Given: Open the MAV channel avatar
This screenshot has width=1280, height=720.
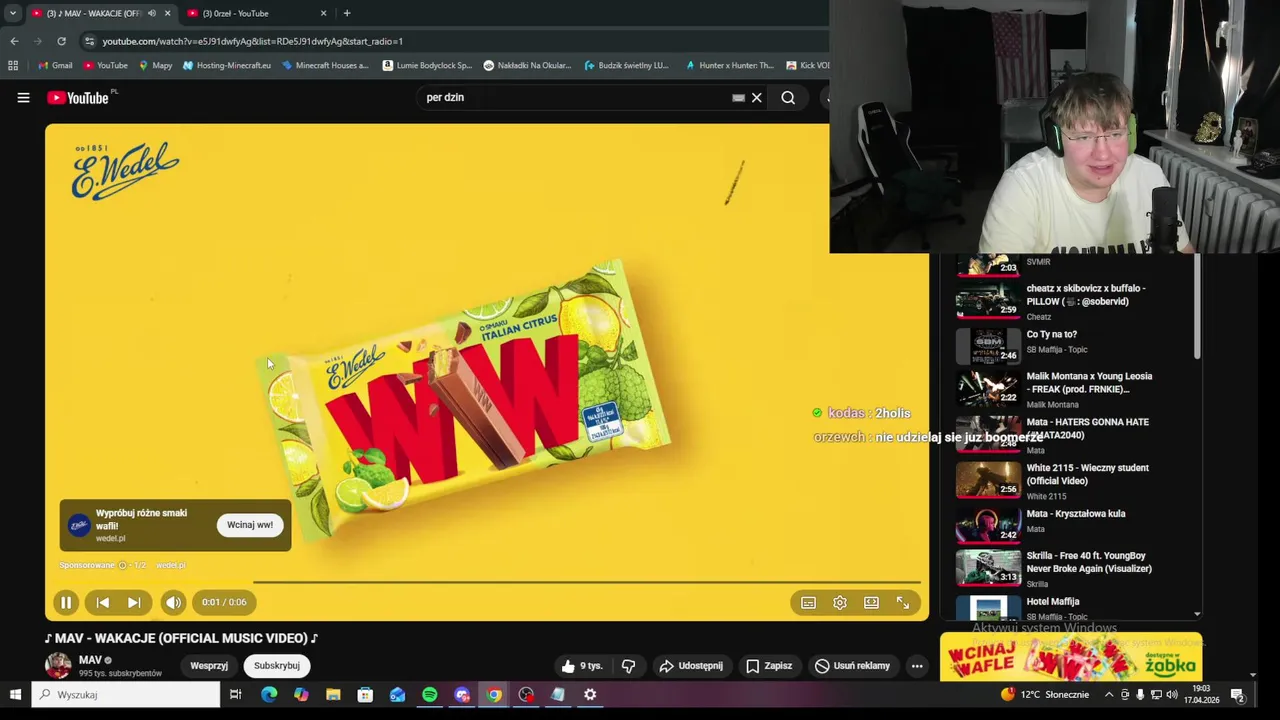Looking at the screenshot, I should coord(58,666).
